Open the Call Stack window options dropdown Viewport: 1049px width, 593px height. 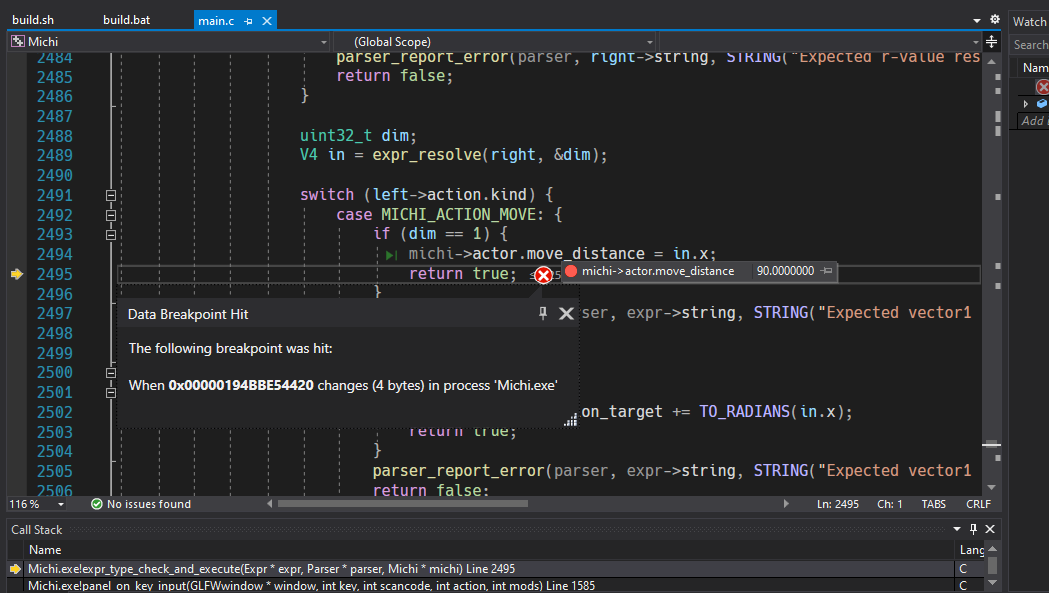957,529
